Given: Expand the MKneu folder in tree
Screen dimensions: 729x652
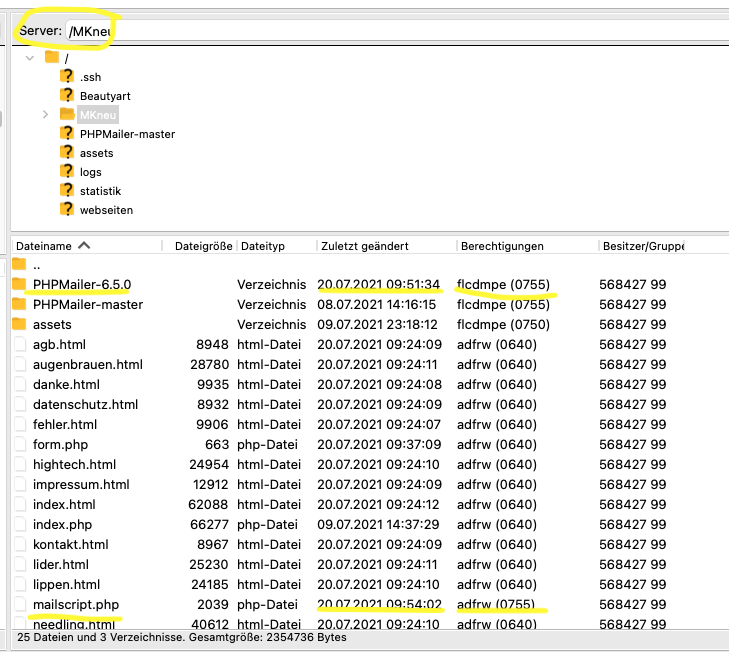Looking at the screenshot, I should click(45, 115).
